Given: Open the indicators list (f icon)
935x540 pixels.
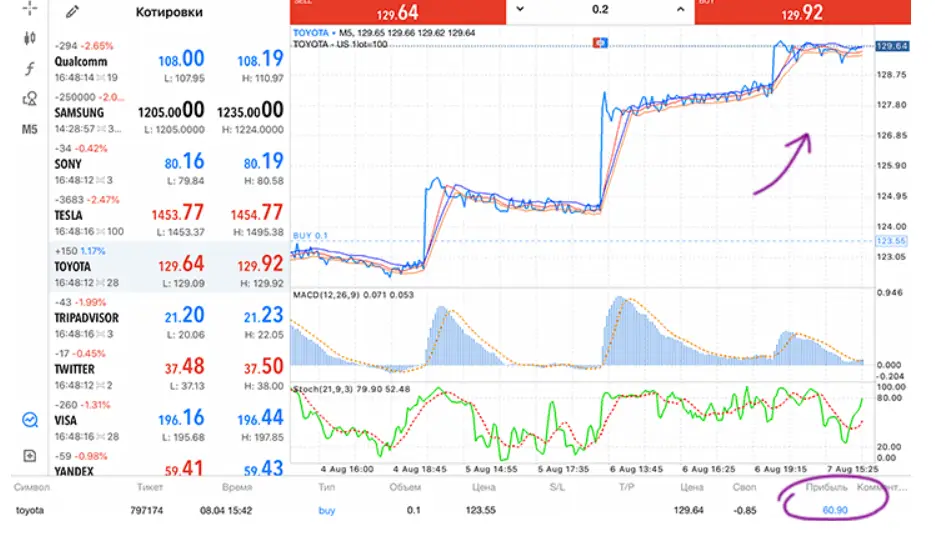Looking at the screenshot, I should pyautogui.click(x=30, y=69).
